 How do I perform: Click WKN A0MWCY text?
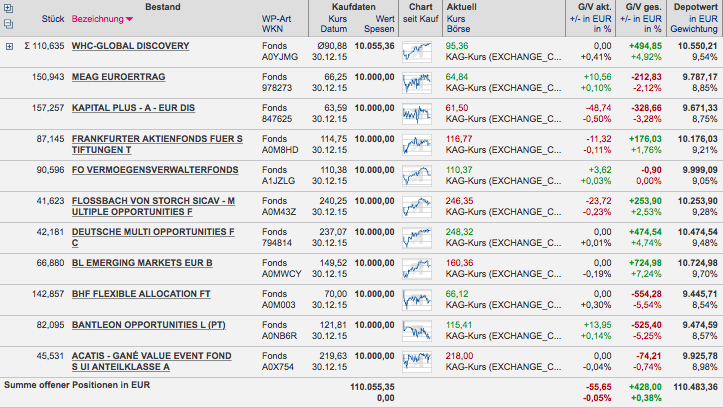(x=282, y=274)
